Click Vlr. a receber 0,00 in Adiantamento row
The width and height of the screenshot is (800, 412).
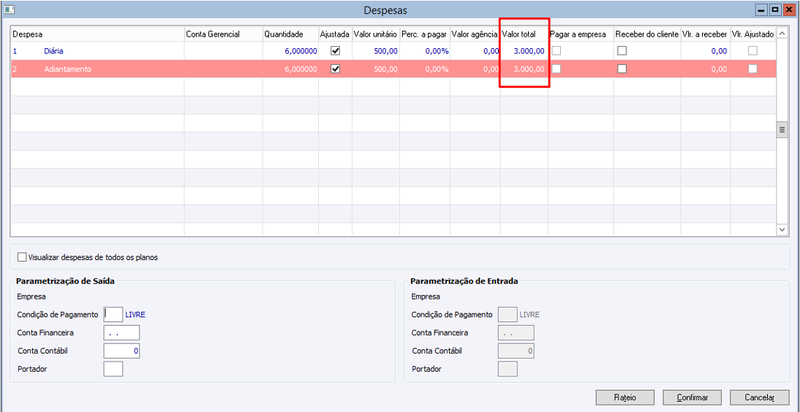(x=719, y=69)
